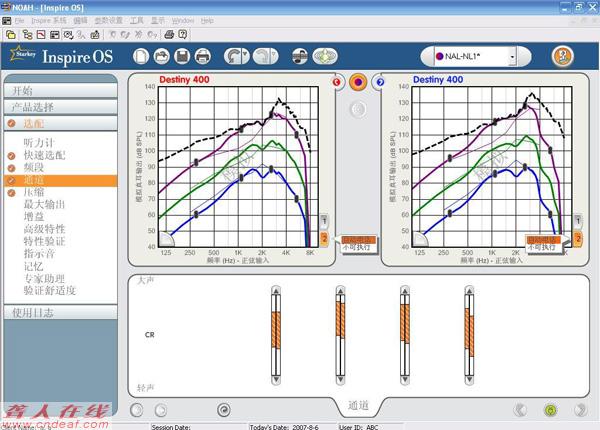Click the quarter-circle corner icon on left graph
This screenshot has width=600, height=430.
tap(166, 239)
